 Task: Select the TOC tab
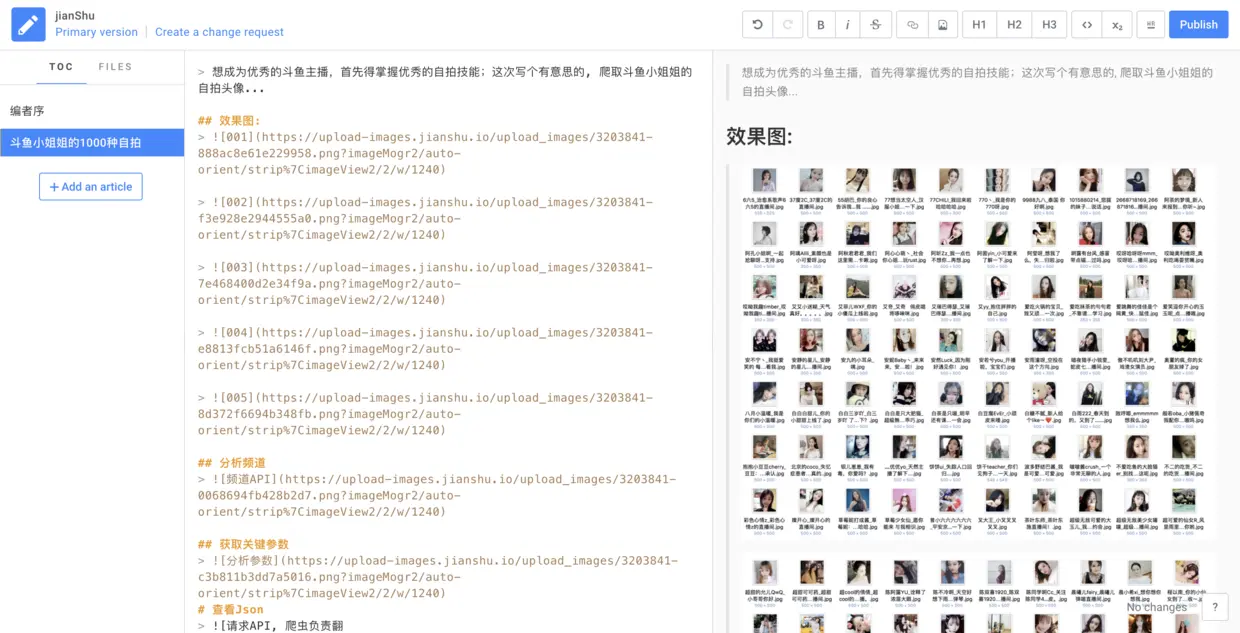pos(61,67)
